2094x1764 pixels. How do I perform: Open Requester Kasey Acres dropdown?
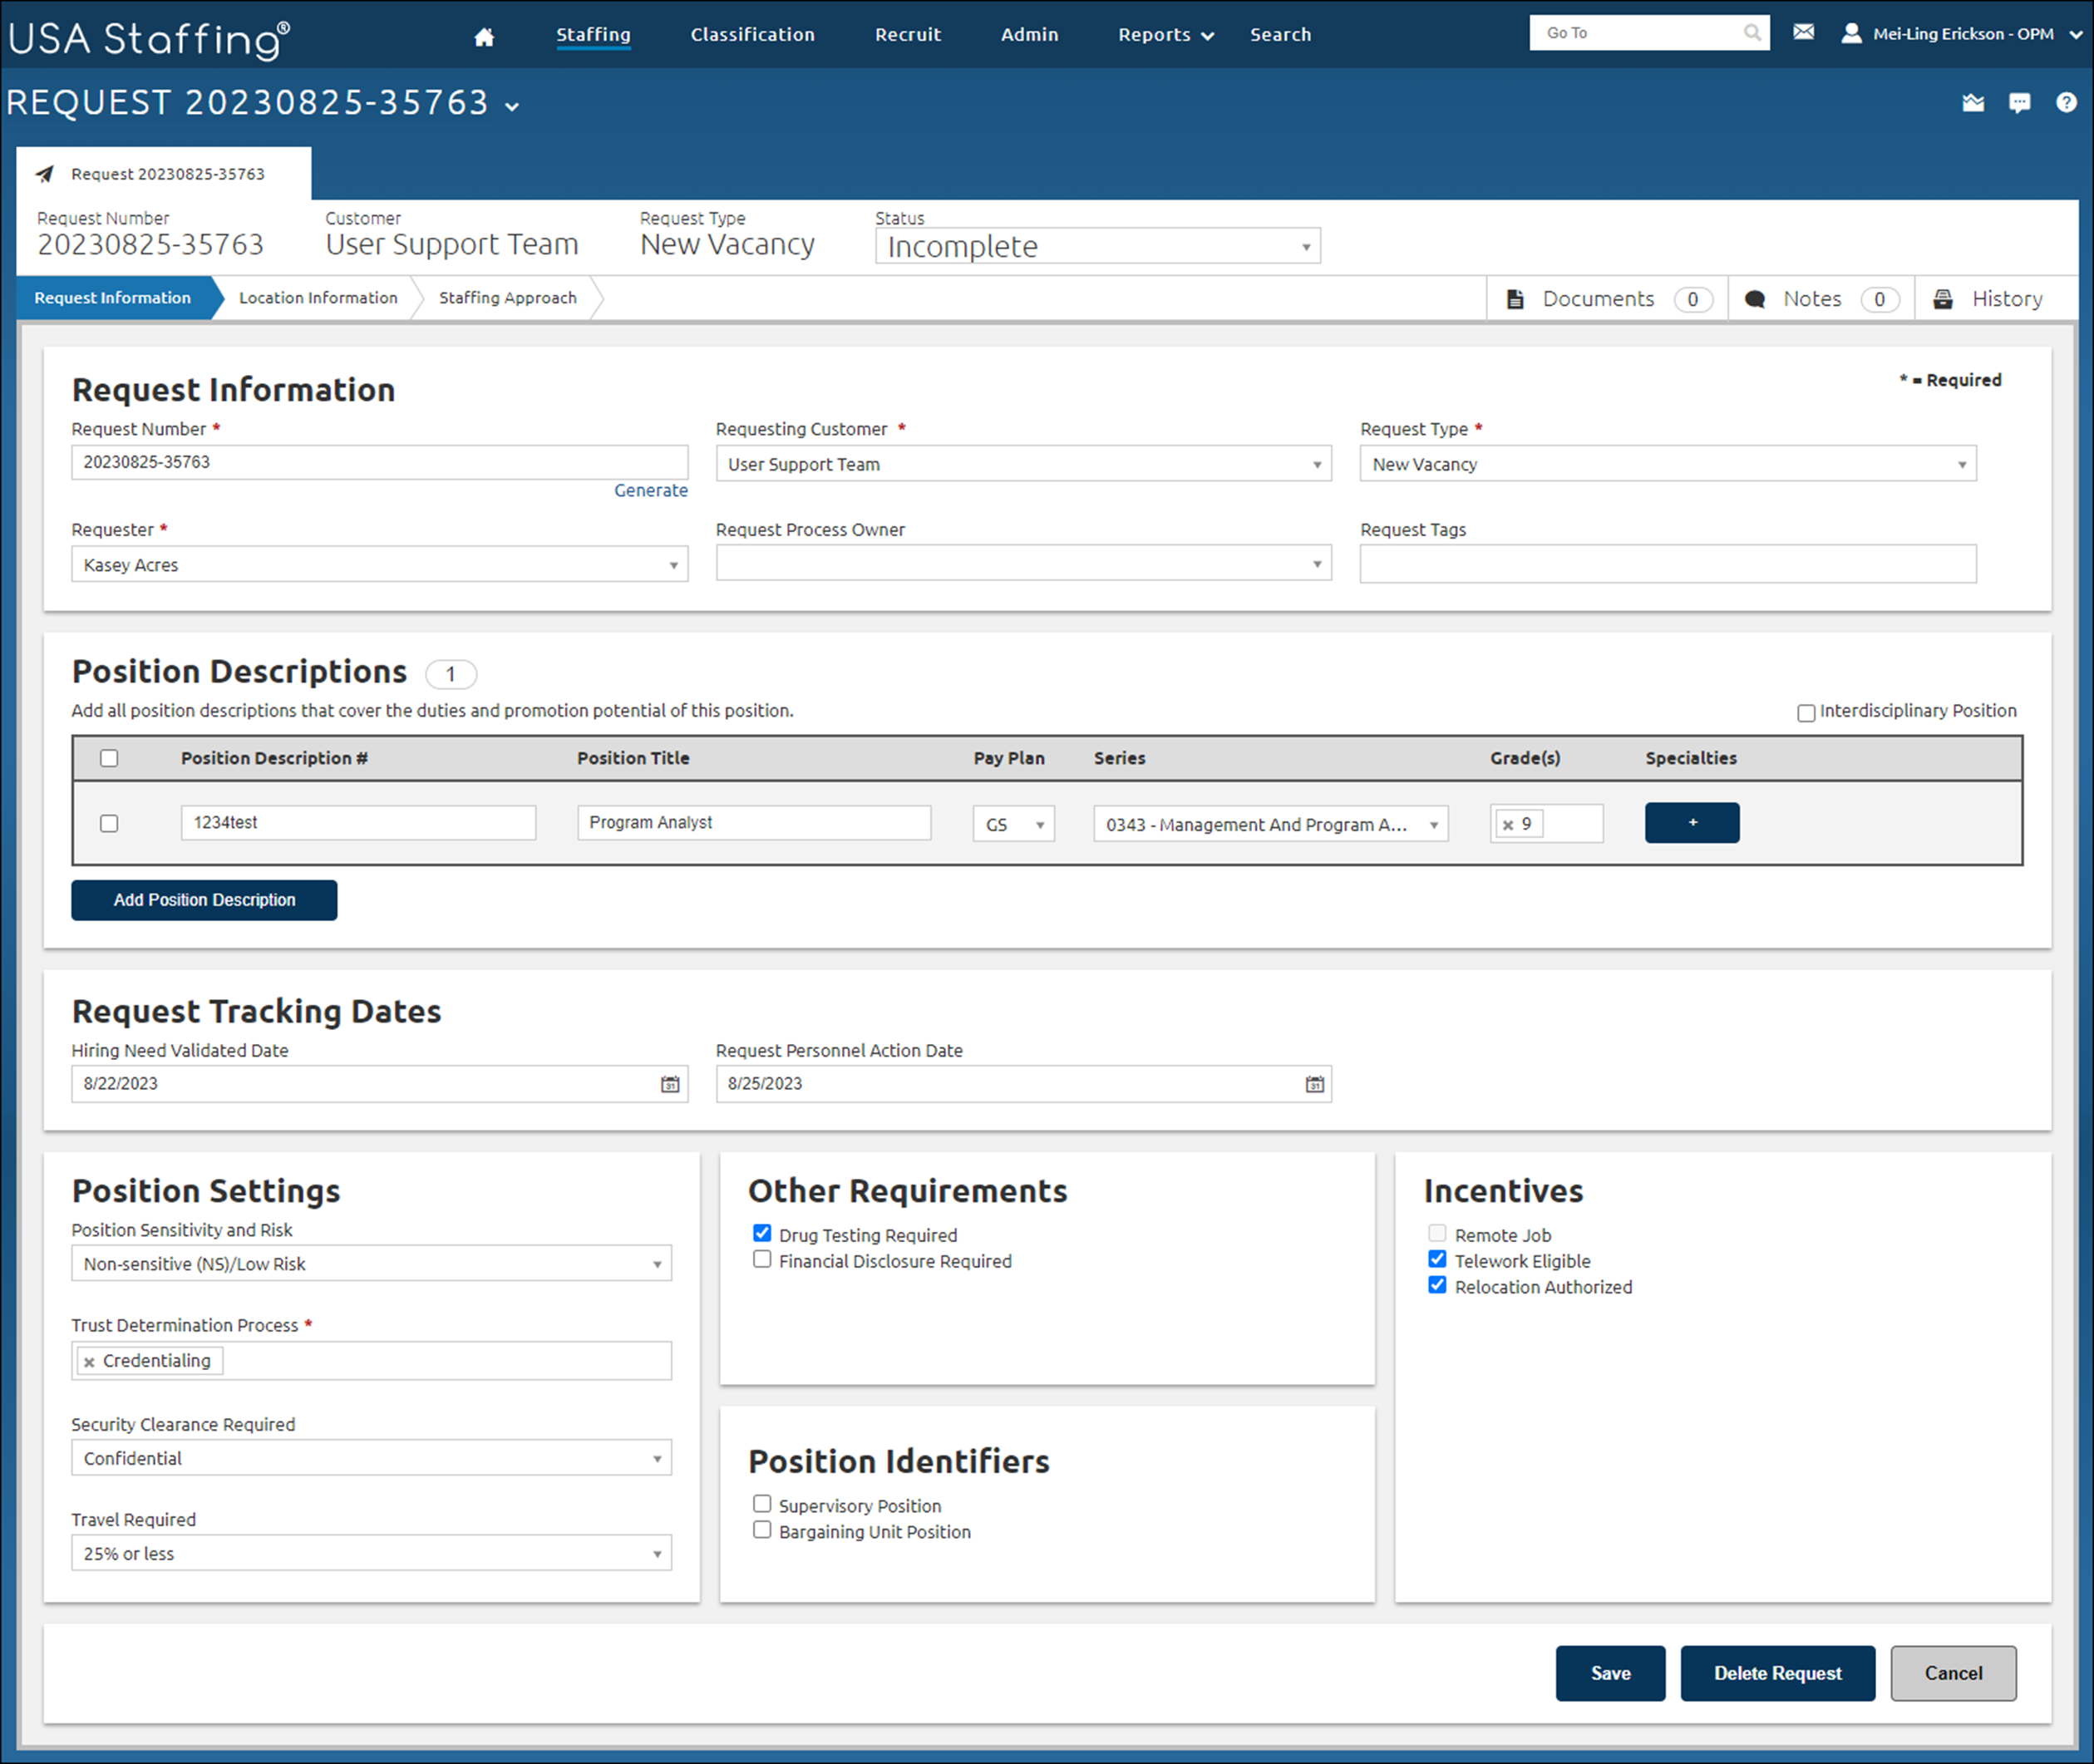(x=379, y=565)
